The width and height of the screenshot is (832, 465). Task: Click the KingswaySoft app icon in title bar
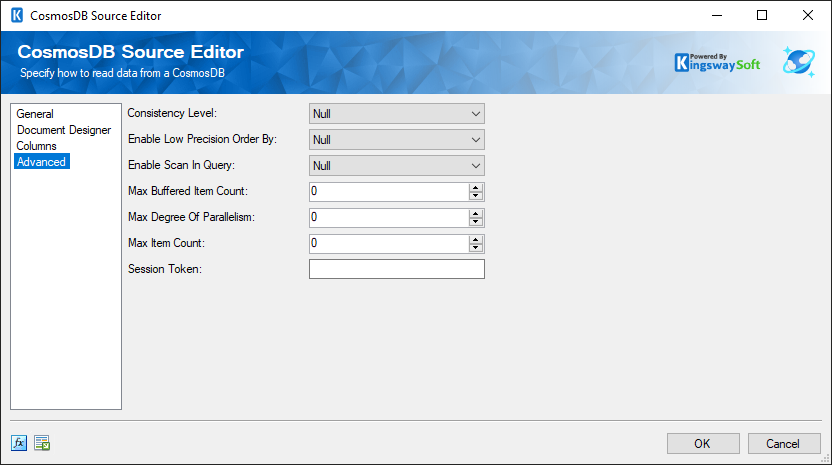click(17, 15)
